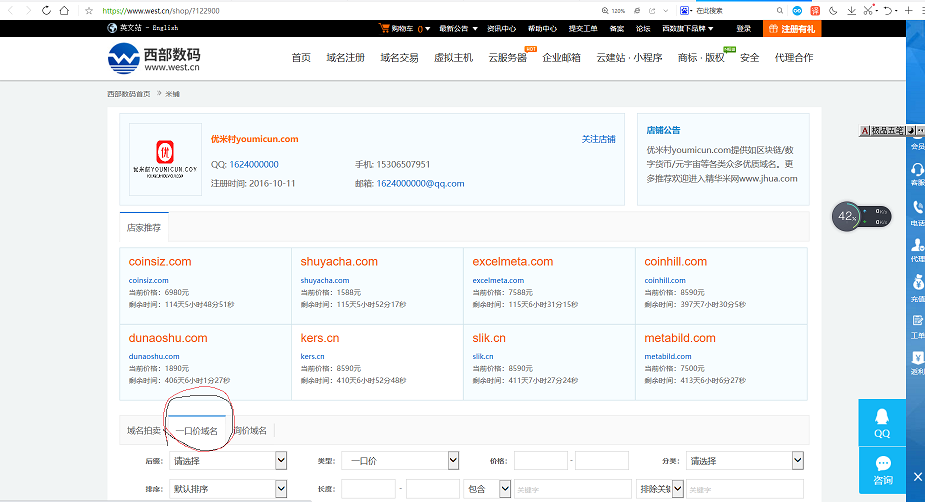Screen dimensions: 925x502
Task: Open 云服务器 in the main navigation
Action: click(x=507, y=57)
